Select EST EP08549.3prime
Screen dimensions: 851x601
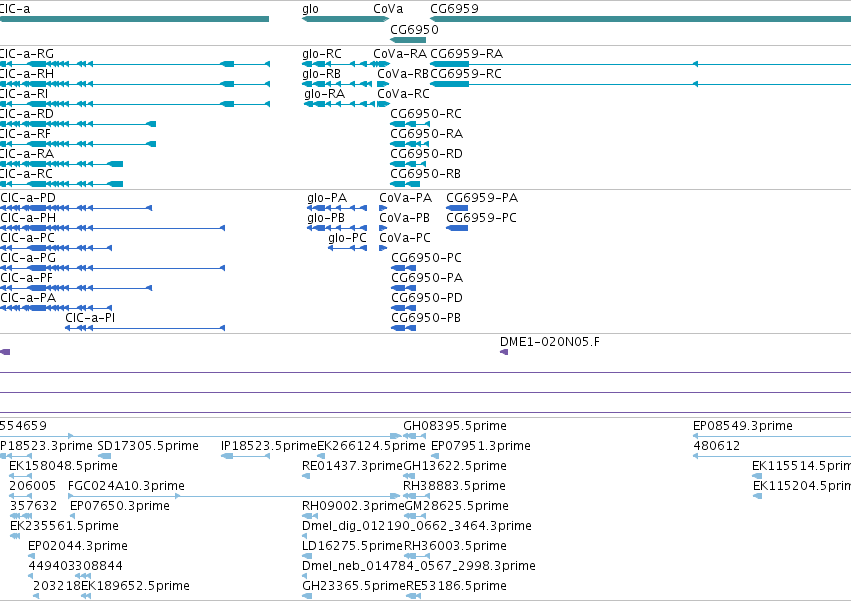pos(772,436)
